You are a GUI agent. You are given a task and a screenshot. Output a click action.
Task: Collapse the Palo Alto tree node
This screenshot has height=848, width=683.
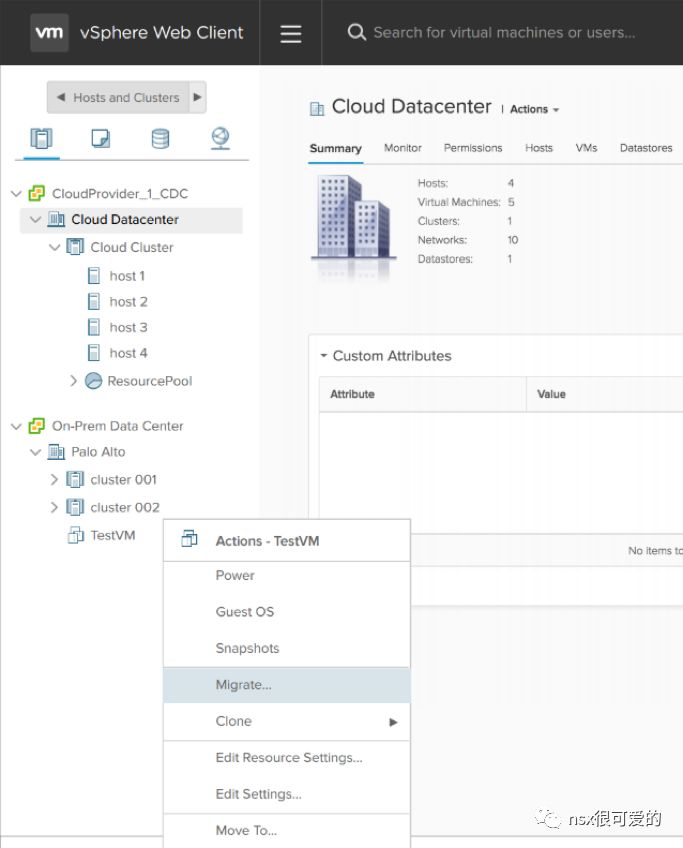tap(36, 452)
